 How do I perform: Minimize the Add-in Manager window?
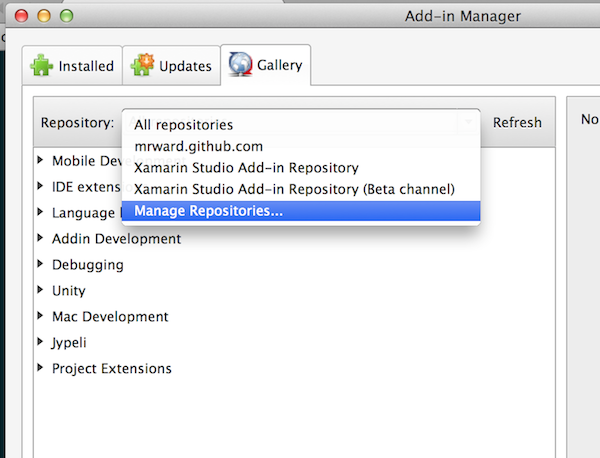coord(44,16)
